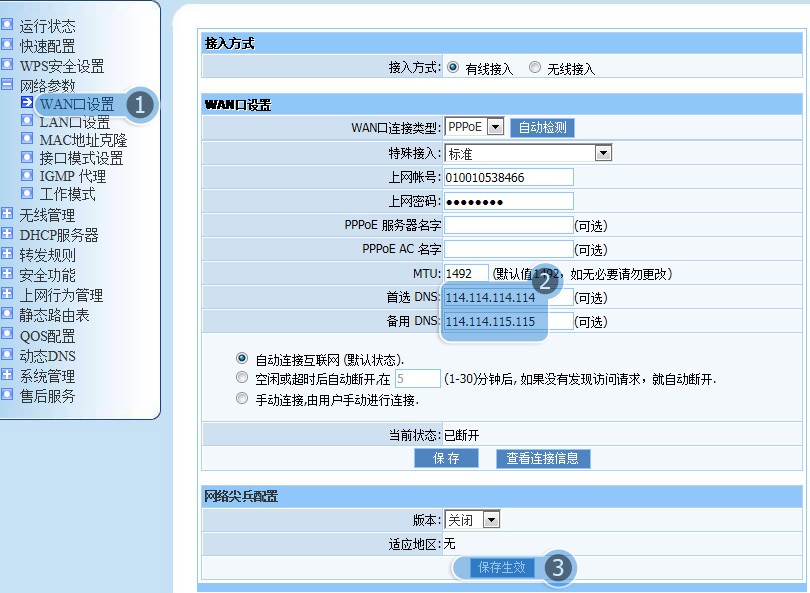
Task: Click the QOS配置 sidebar icon
Action: tap(8, 336)
